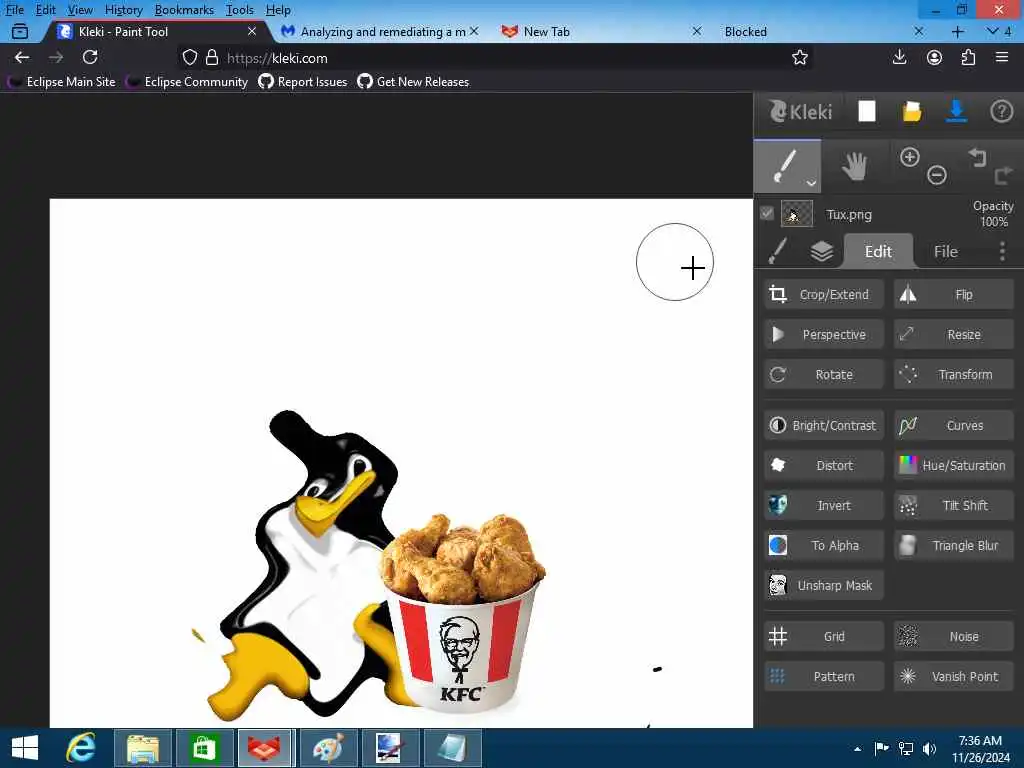Open the Curves filter
Screen dimensions: 1024x768
point(953,425)
